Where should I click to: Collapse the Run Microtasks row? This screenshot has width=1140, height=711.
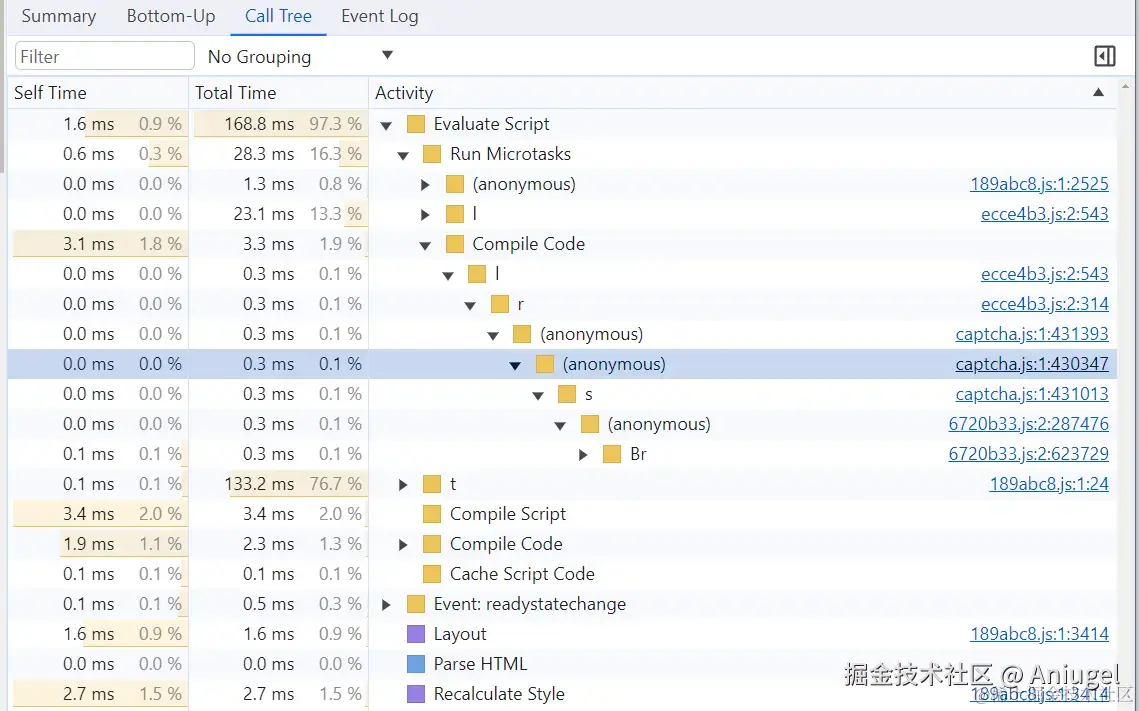[403, 155]
